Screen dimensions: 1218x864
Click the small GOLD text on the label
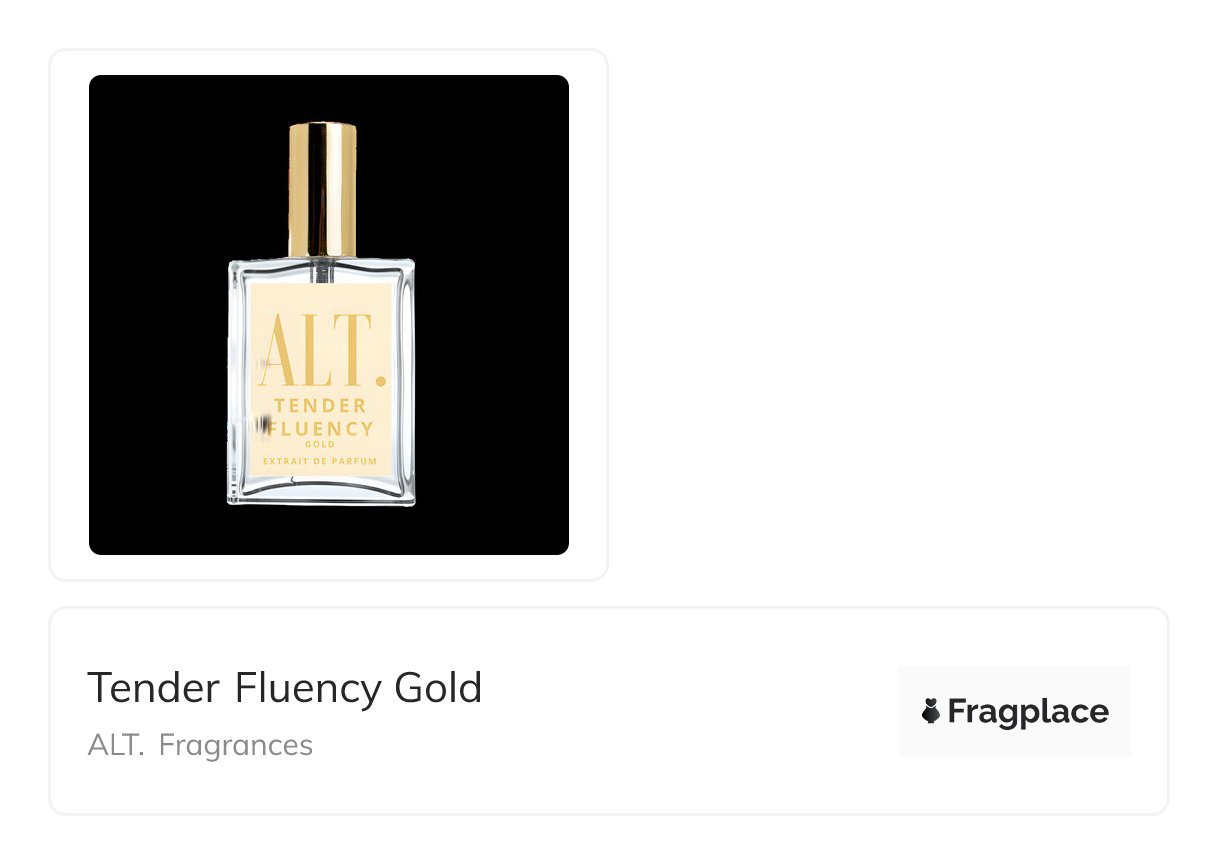[321, 445]
